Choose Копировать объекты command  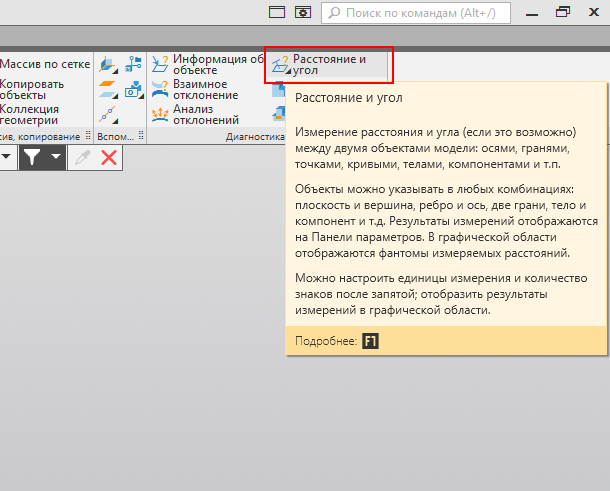coord(32,89)
